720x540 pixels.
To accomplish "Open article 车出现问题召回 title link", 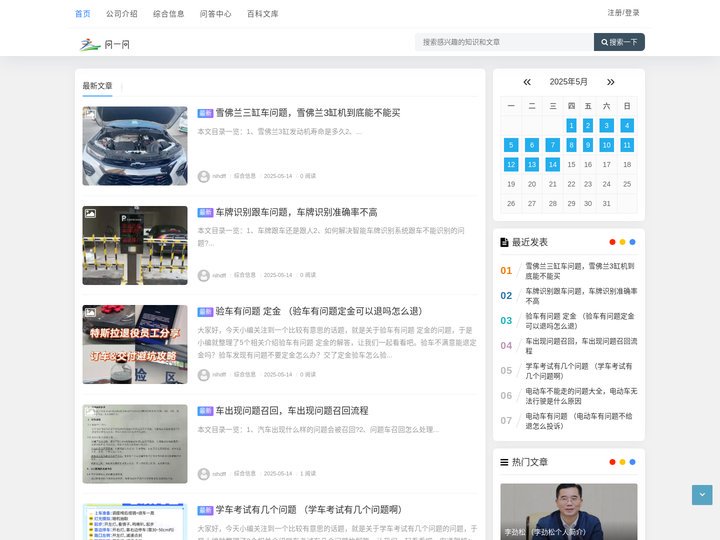I will [292, 411].
